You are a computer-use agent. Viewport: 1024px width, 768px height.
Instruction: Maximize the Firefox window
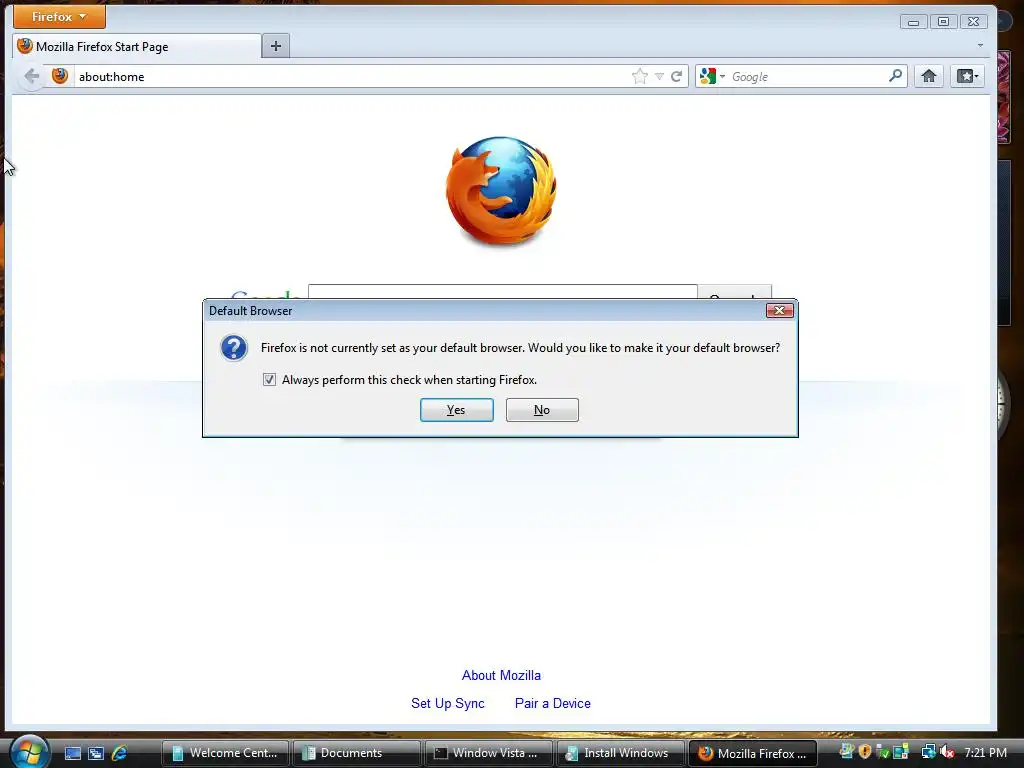point(944,22)
